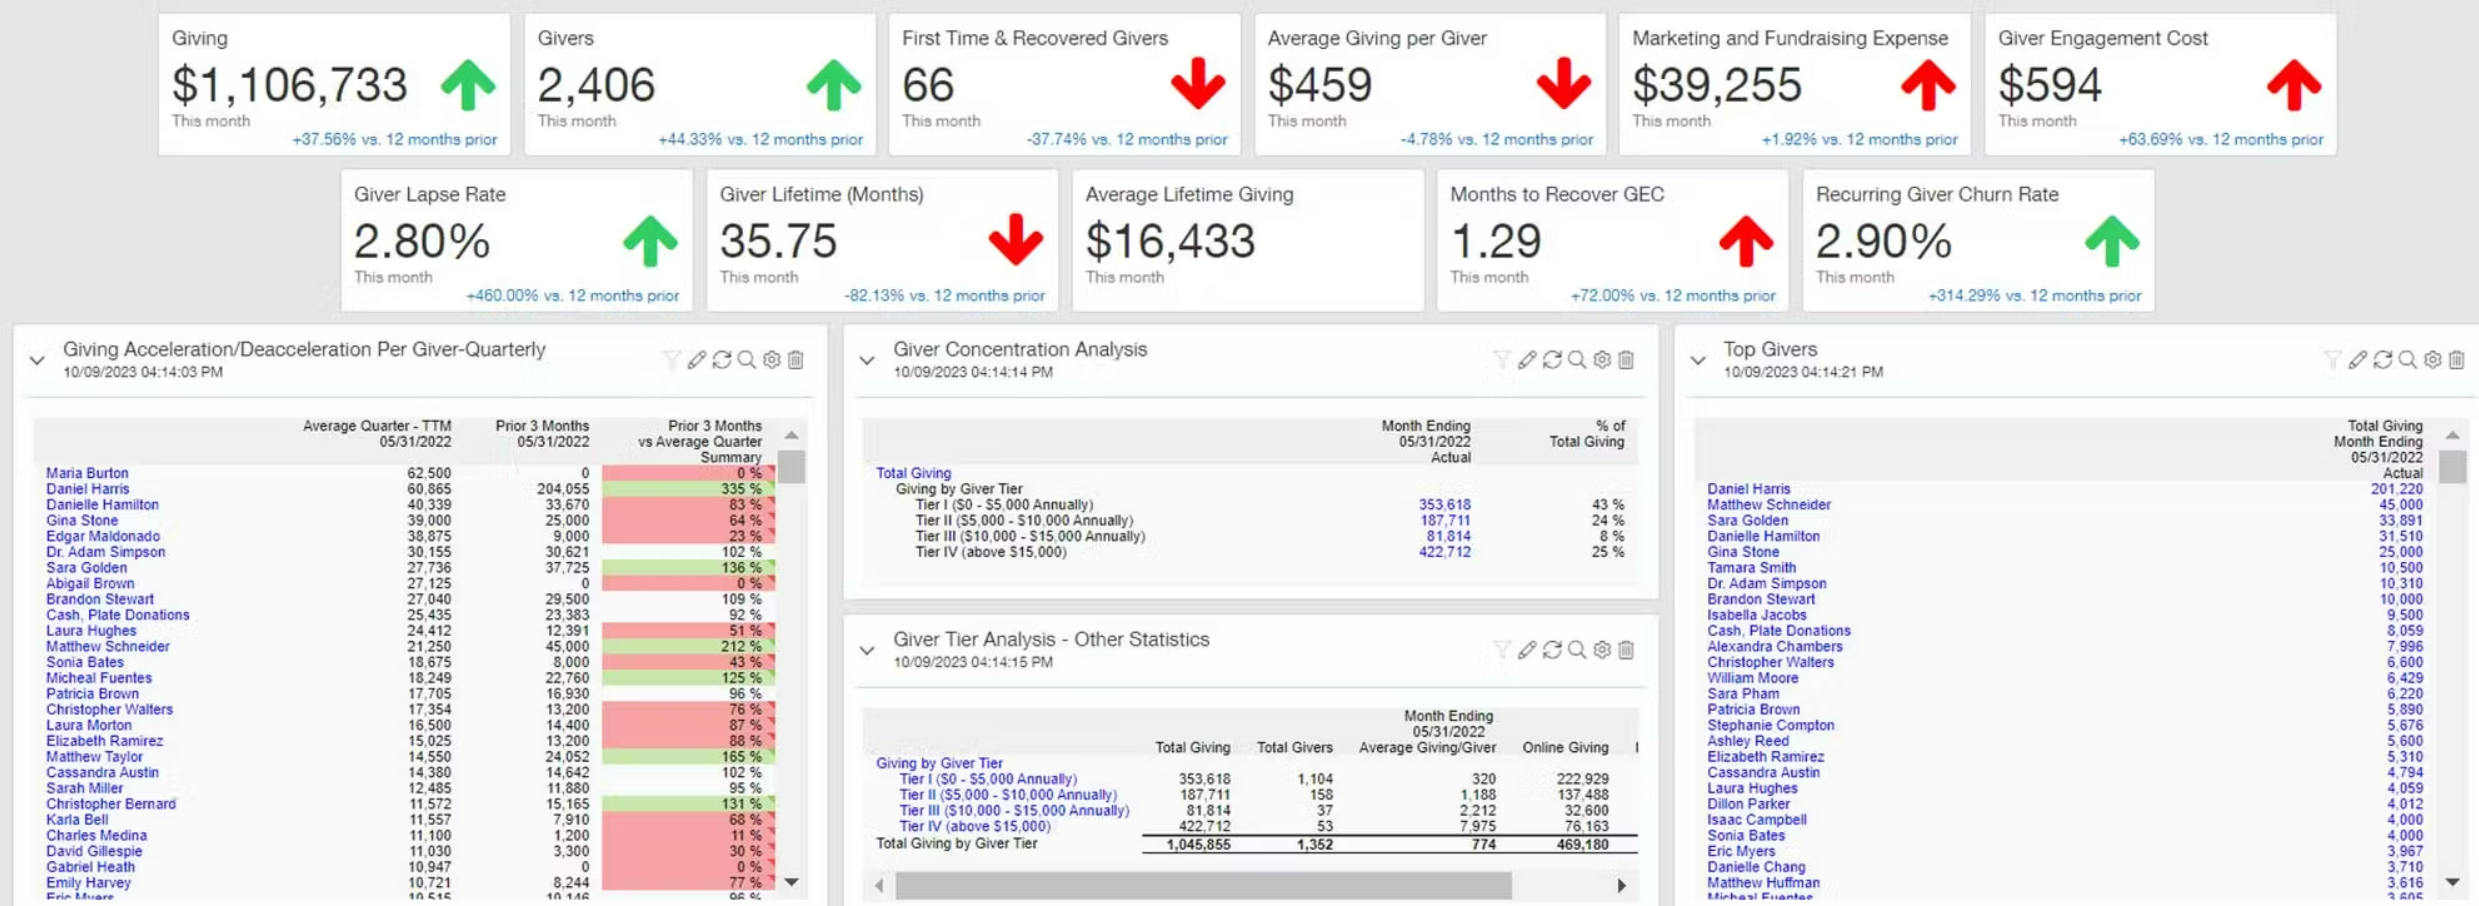
Task: Click search icon in Giver Concentration Analysis
Action: (1576, 360)
